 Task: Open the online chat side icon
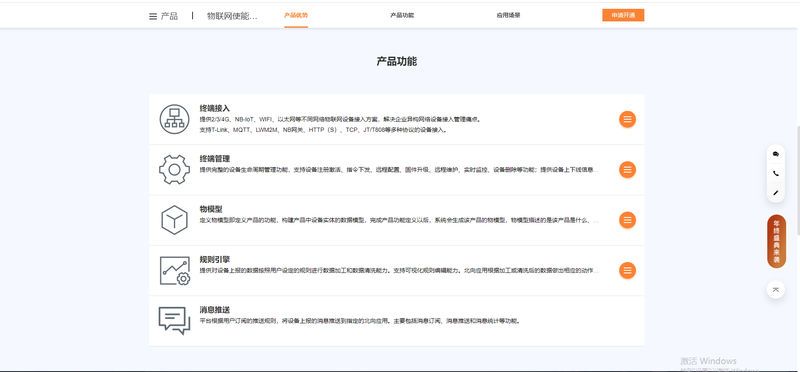click(x=776, y=154)
